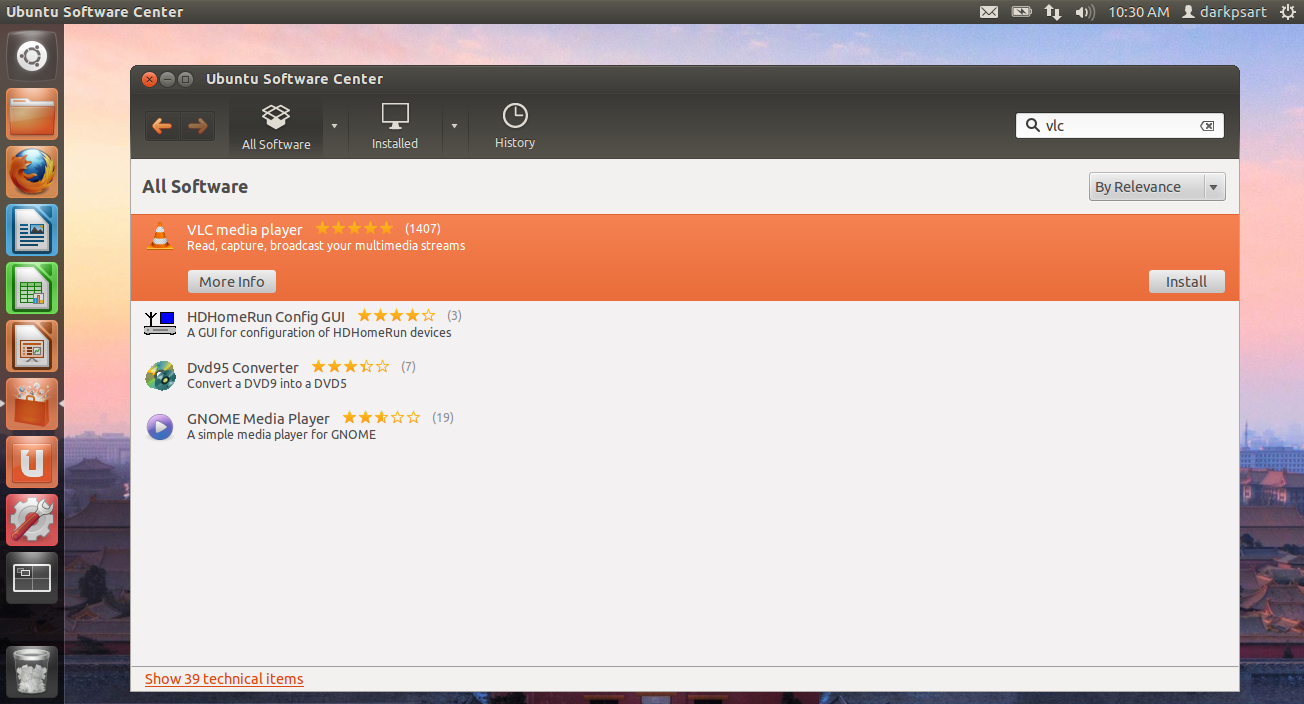Click the HDHomeRun Config GUI icon
Screen dimensions: 1304x704
pyautogui.click(x=160, y=324)
